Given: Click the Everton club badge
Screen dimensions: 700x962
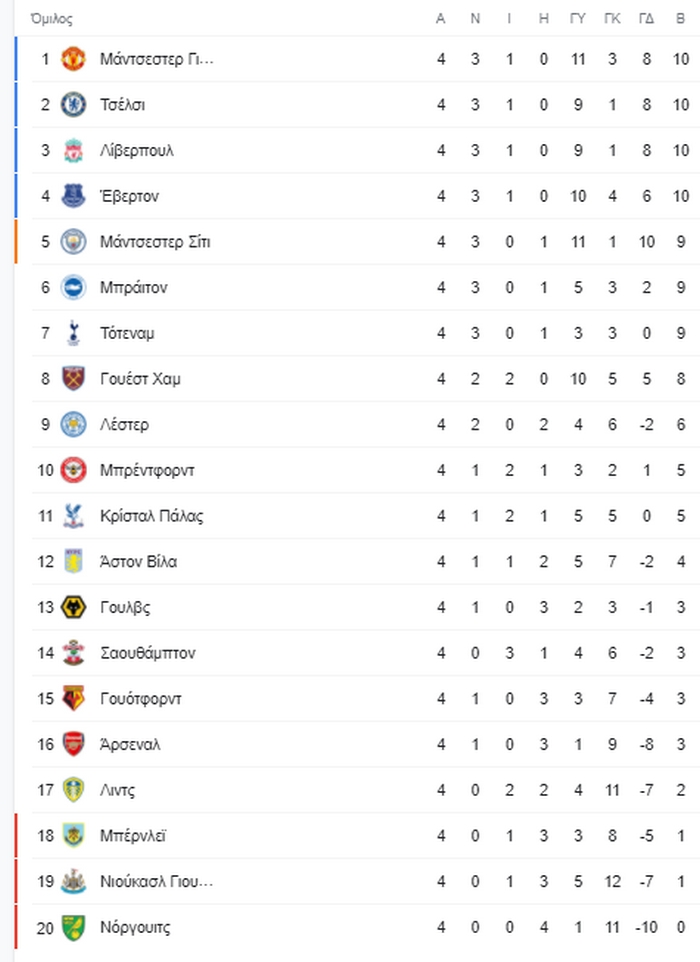Looking at the screenshot, I should [x=73, y=196].
